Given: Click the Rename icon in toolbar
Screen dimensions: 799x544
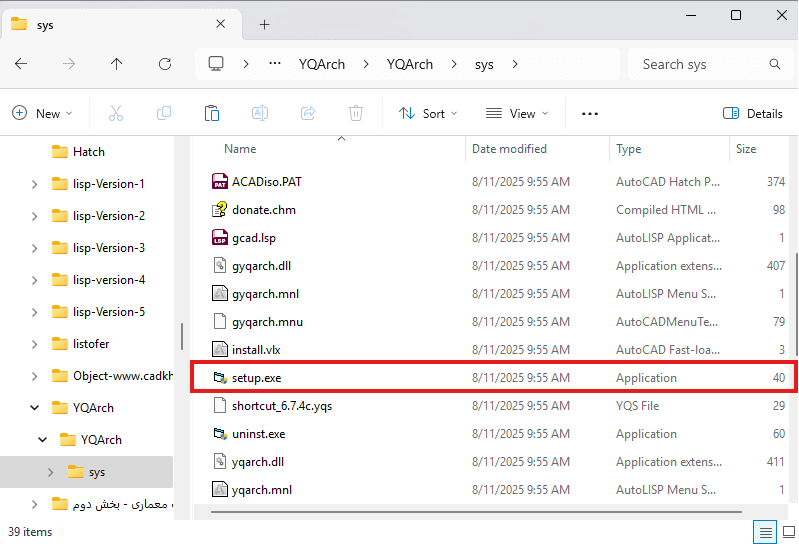Looking at the screenshot, I should [x=260, y=113].
